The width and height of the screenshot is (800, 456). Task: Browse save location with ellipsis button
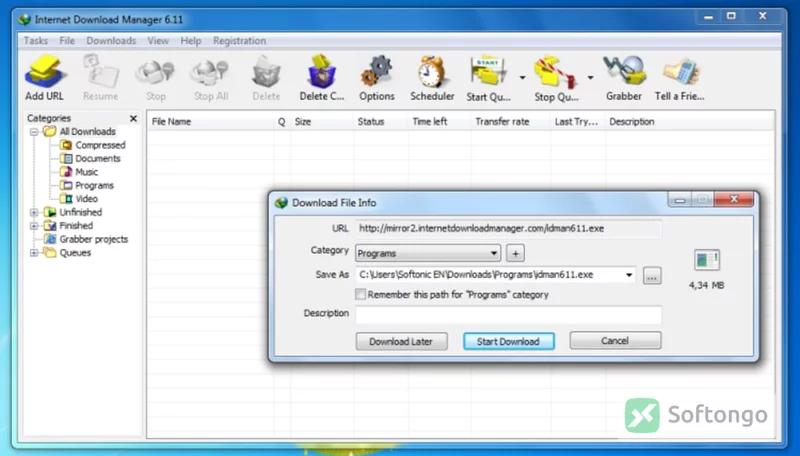pyautogui.click(x=652, y=276)
